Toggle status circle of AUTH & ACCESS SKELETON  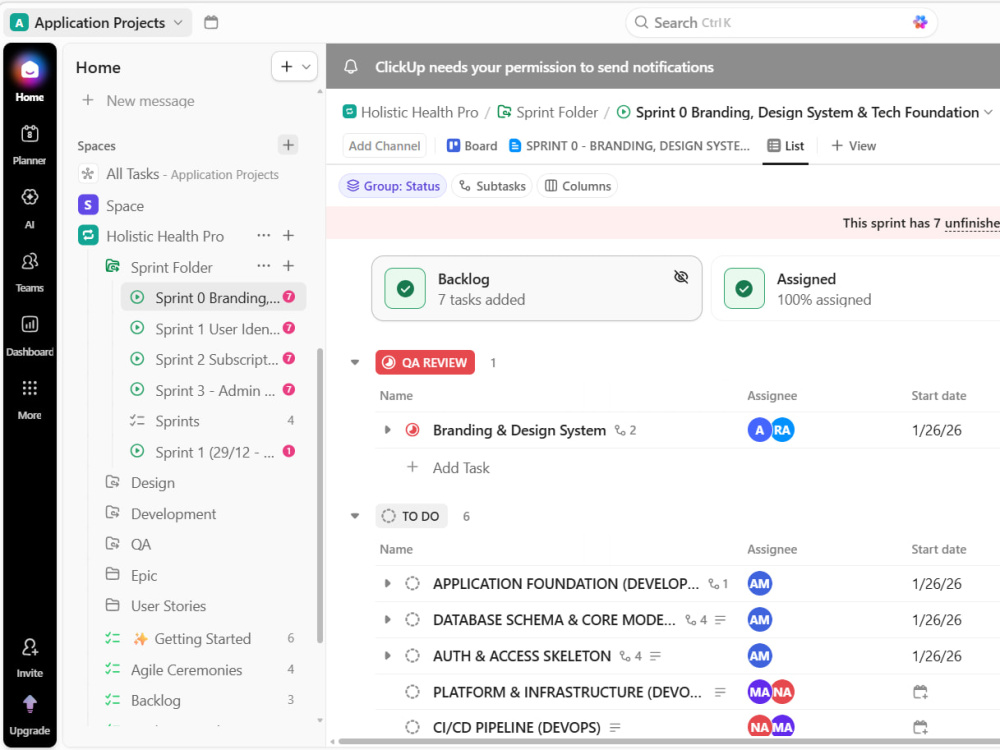click(x=412, y=656)
